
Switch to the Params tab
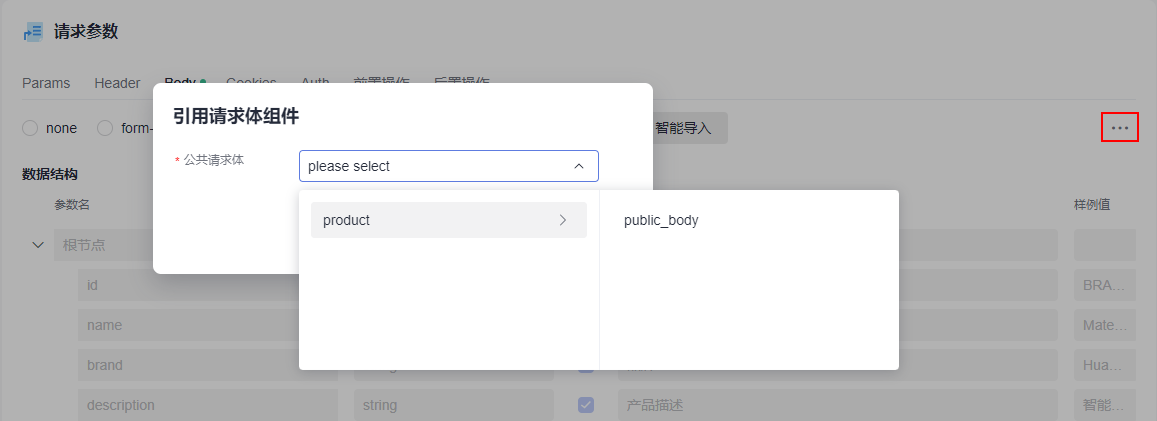click(x=46, y=83)
